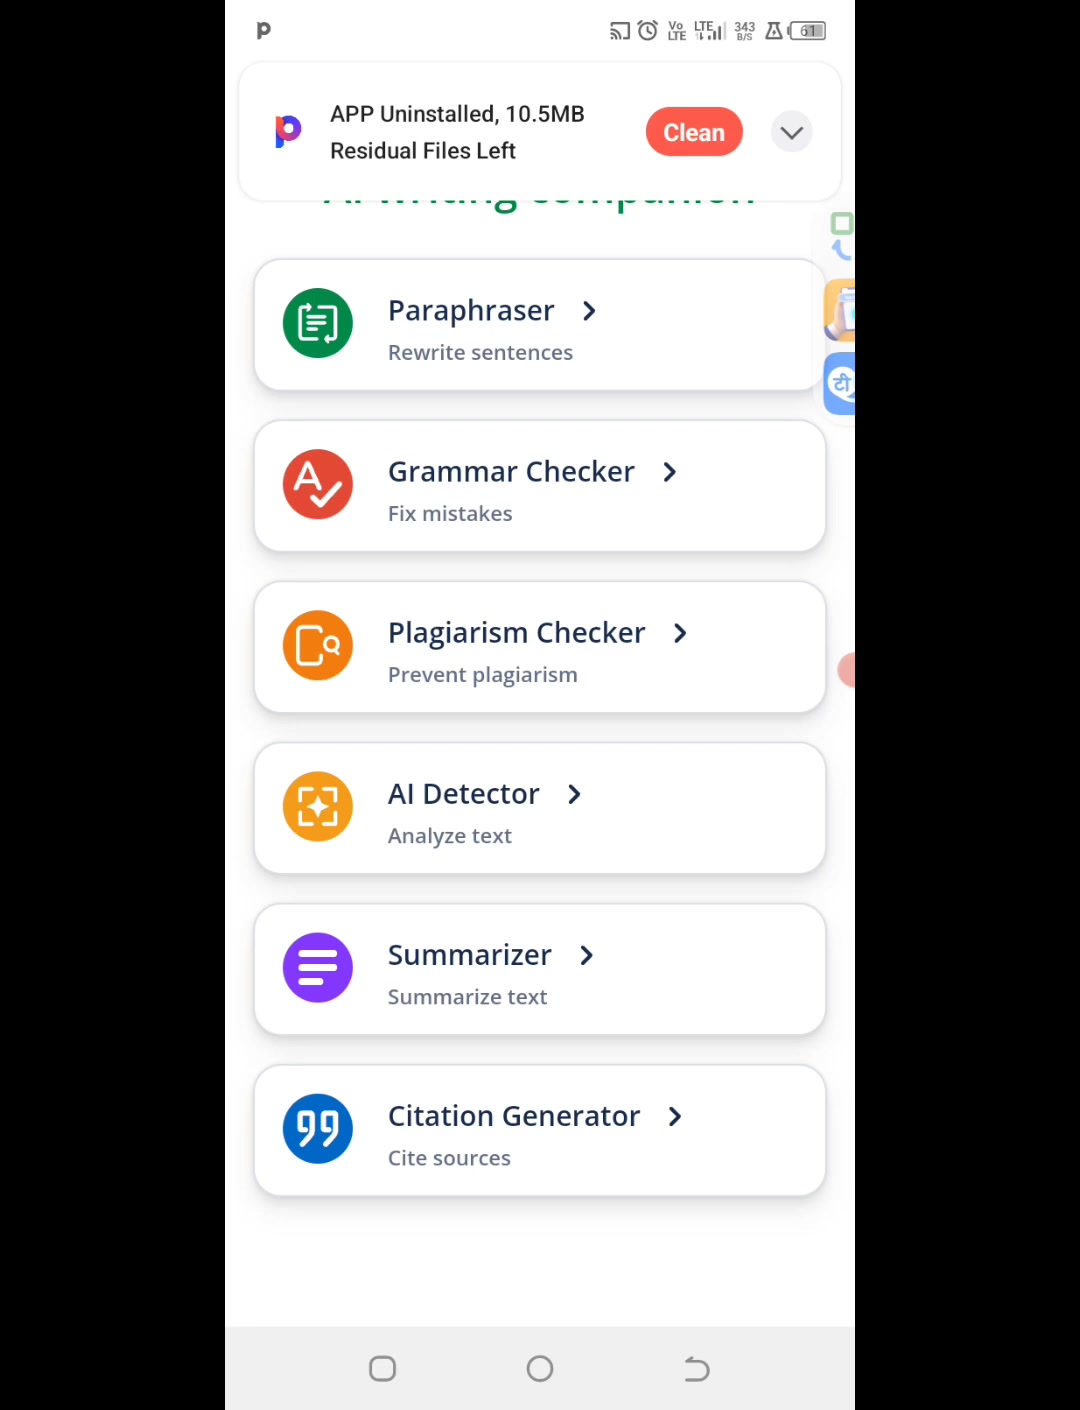Tap the recent apps square button

tap(383, 1369)
